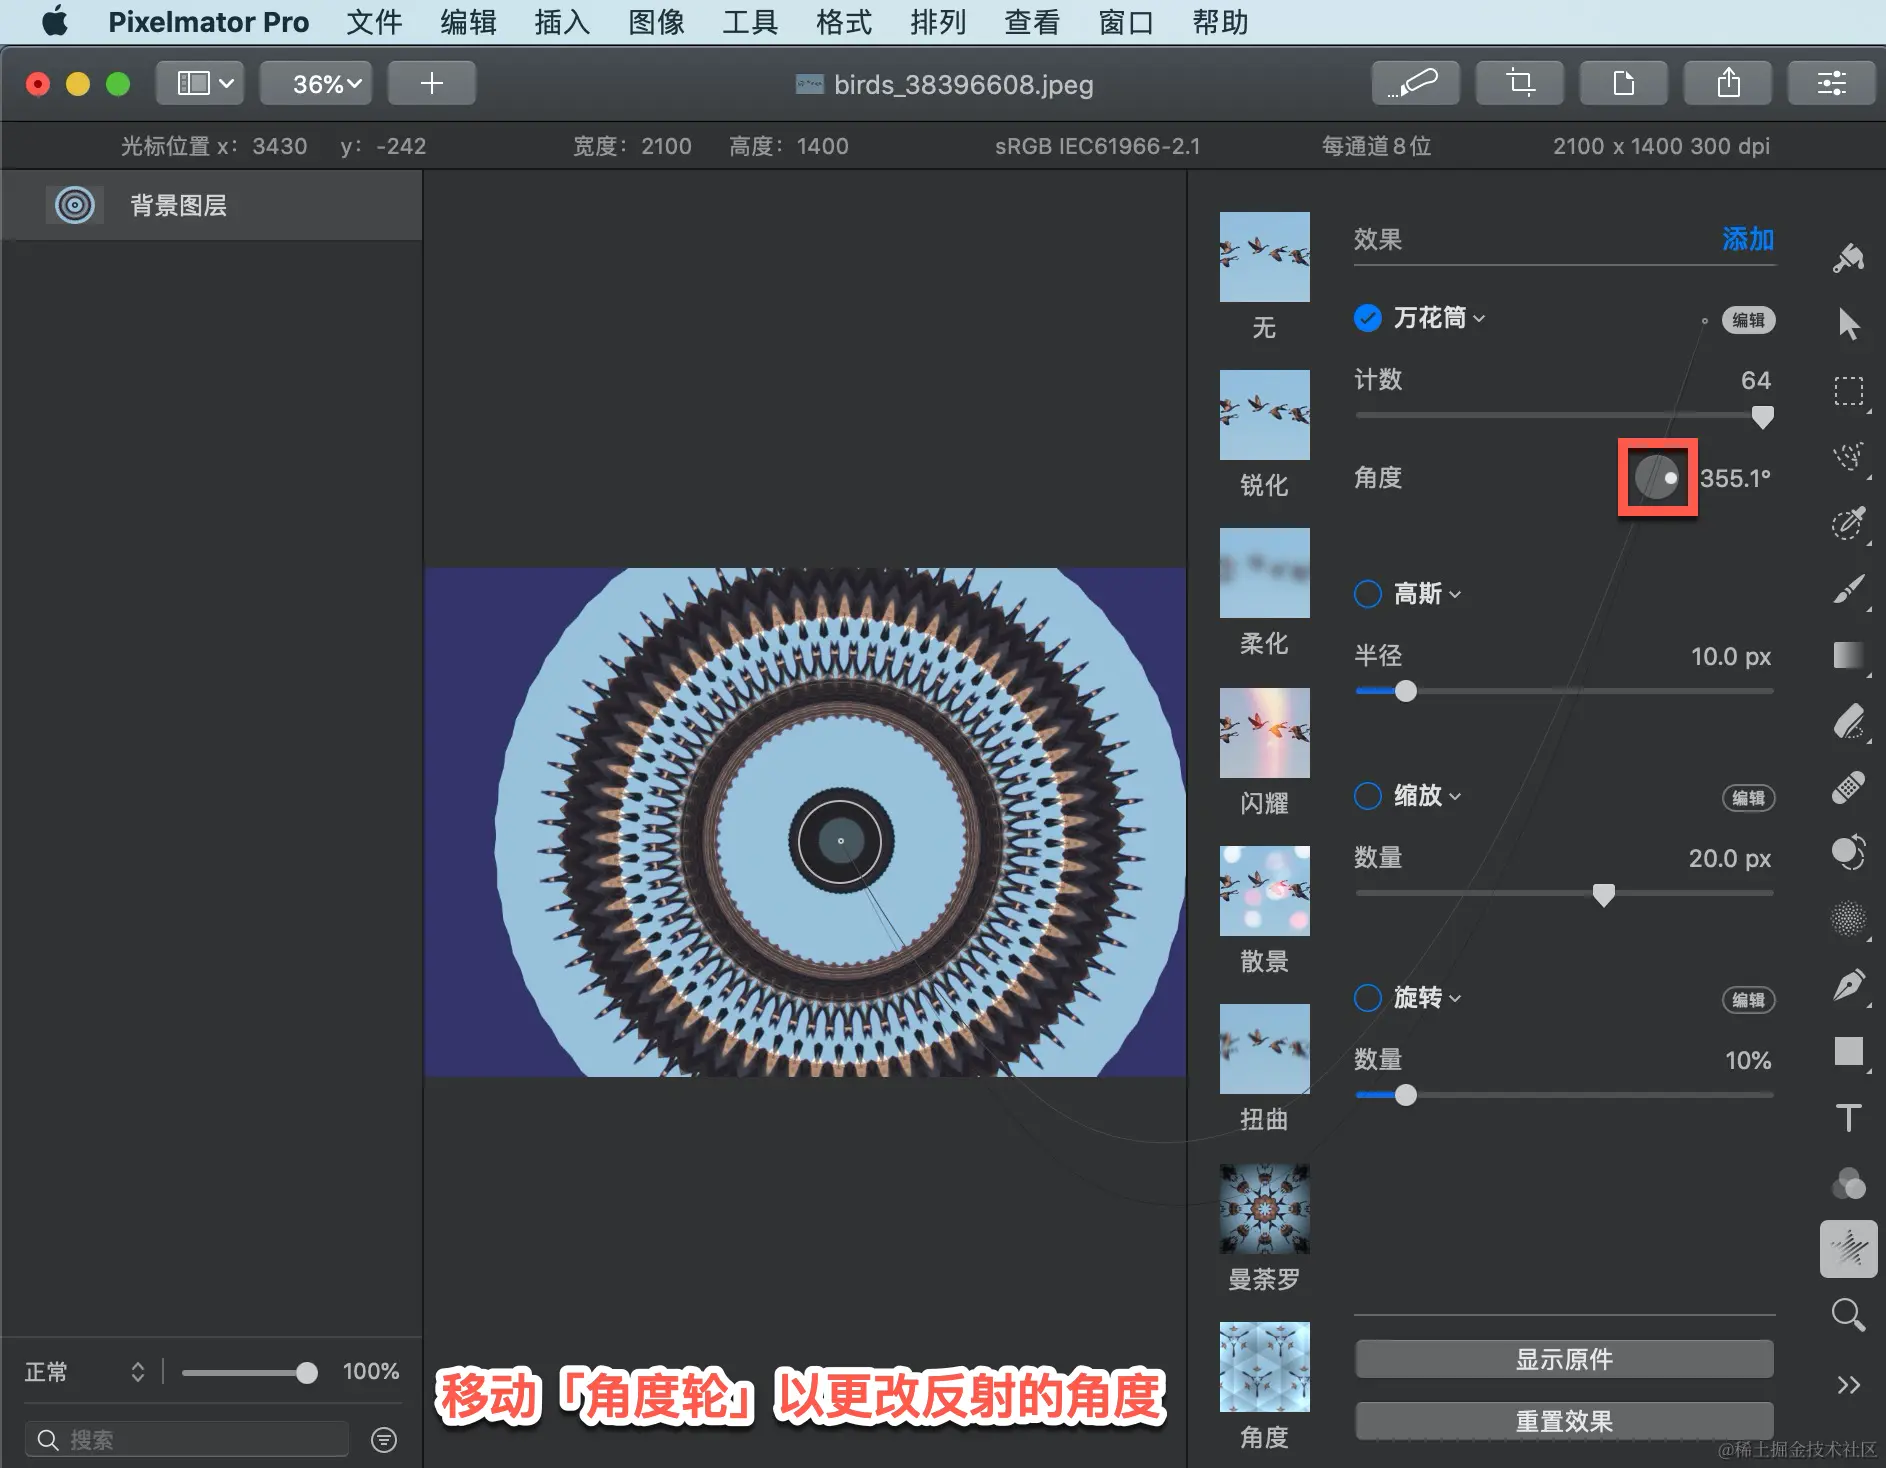Click the layer filter icon beside search
Viewport: 1886px width, 1468px height.
(384, 1439)
